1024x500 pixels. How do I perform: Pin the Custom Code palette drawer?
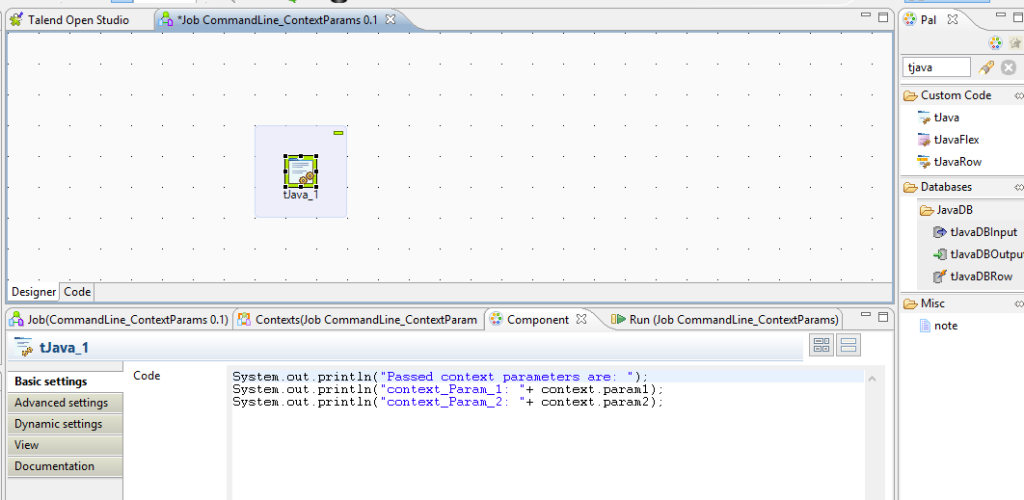pyautogui.click(x=1019, y=96)
